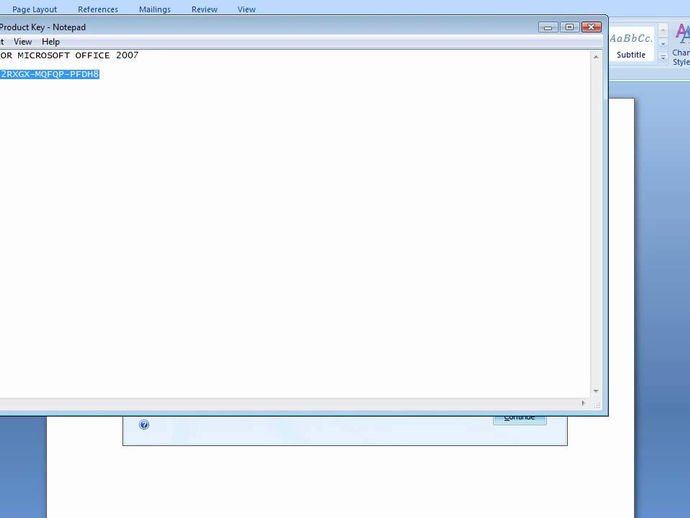Click Notepad horizontal scrollbar right arrow
Screen dimensions: 690x518
click(x=584, y=403)
